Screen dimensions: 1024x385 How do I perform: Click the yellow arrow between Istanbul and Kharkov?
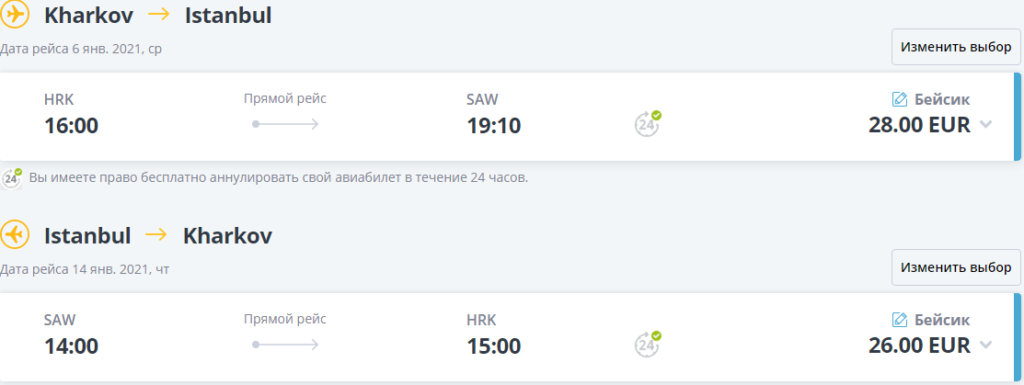pos(157,235)
